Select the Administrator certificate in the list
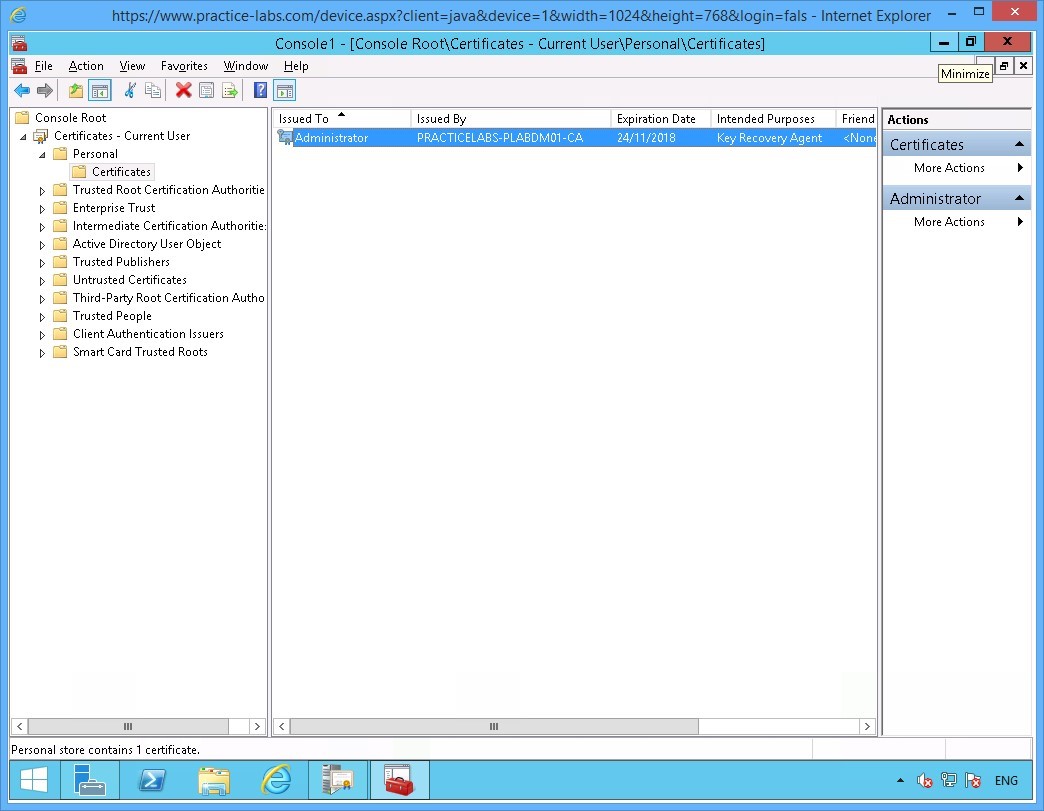 click(x=330, y=137)
